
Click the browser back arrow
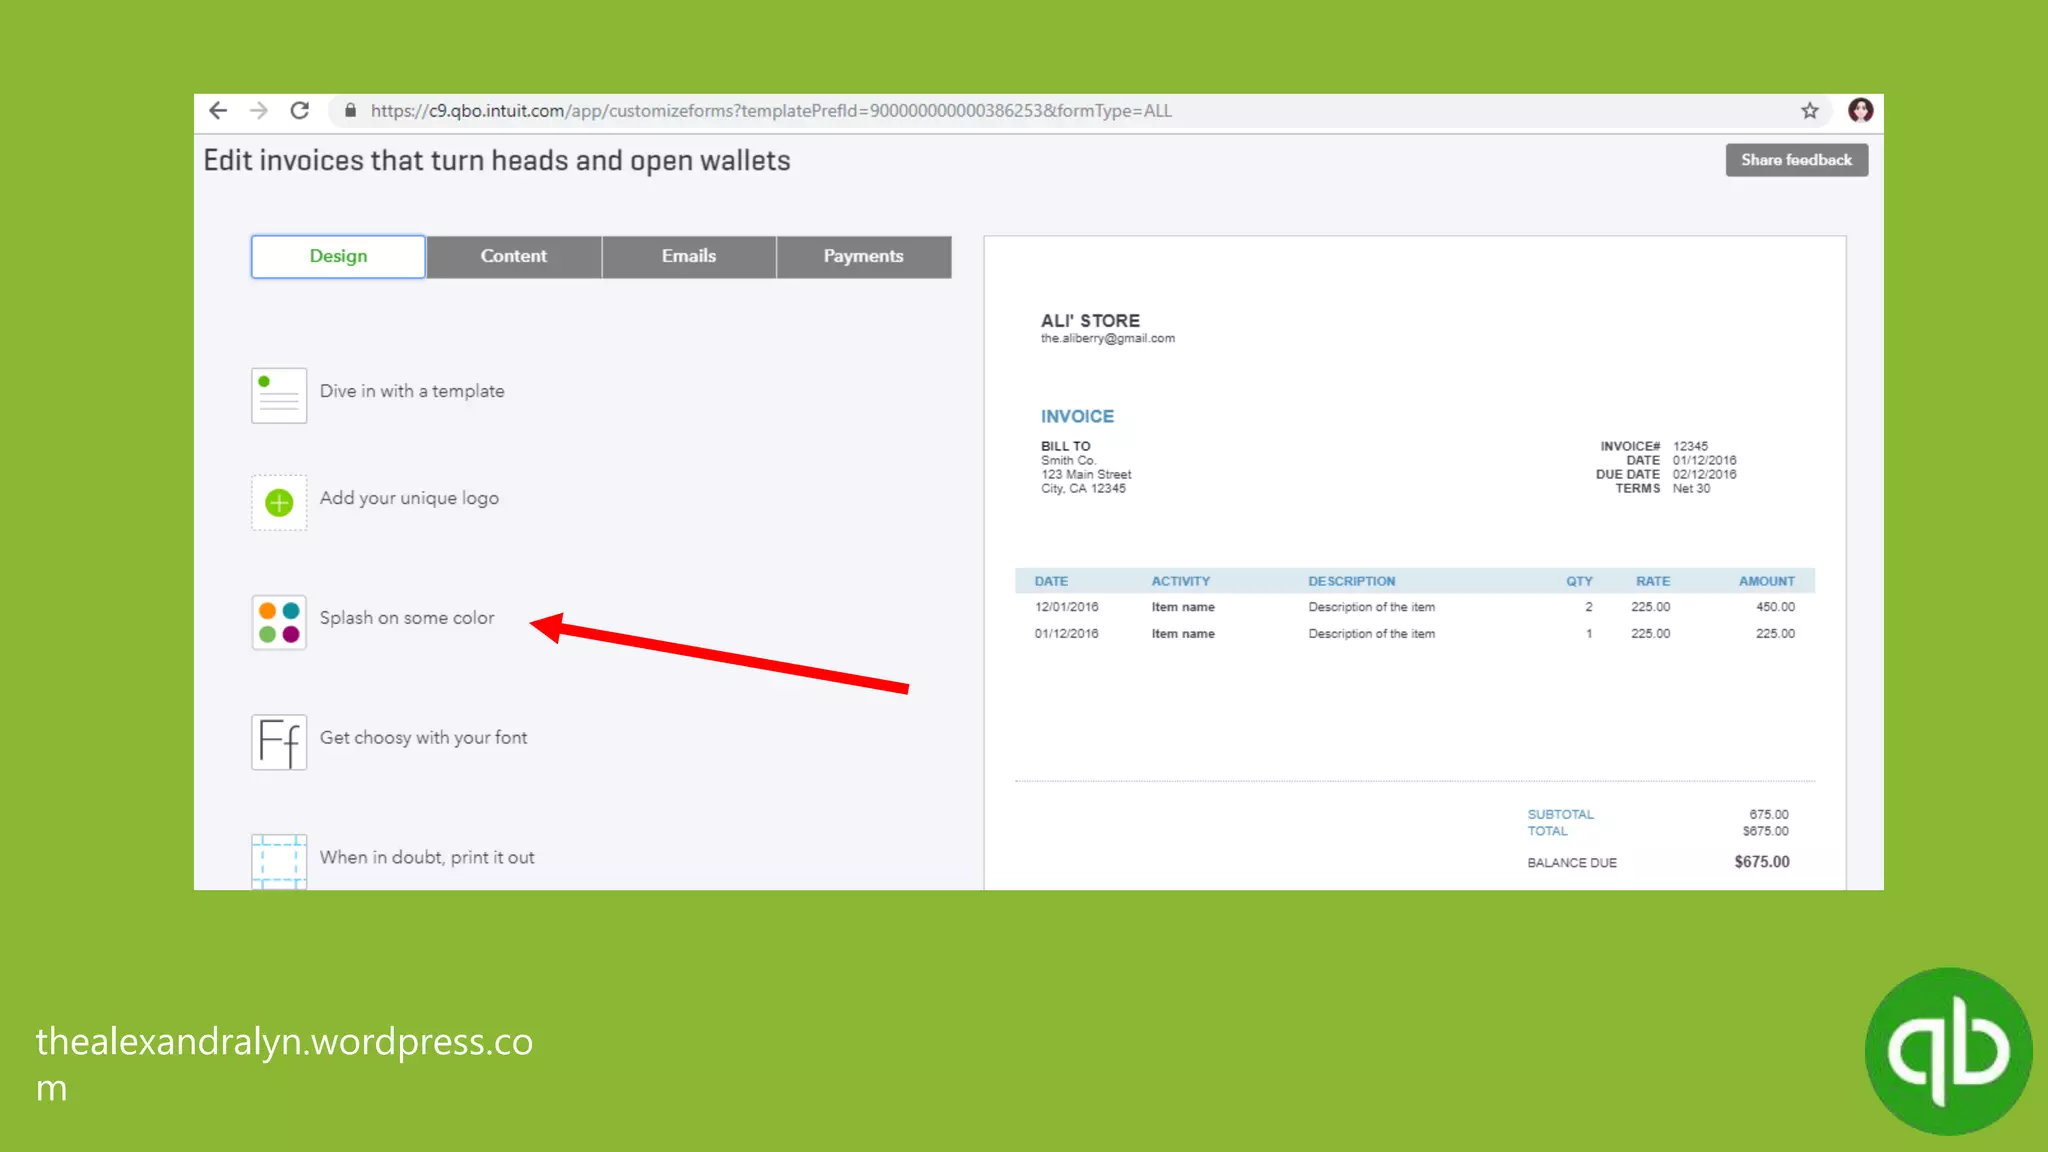pyautogui.click(x=218, y=111)
